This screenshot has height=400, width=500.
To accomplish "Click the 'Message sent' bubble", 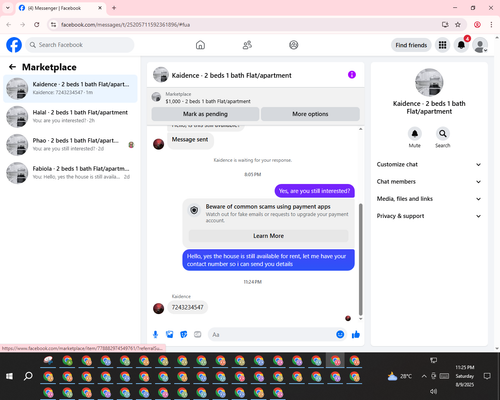I will [x=190, y=140].
